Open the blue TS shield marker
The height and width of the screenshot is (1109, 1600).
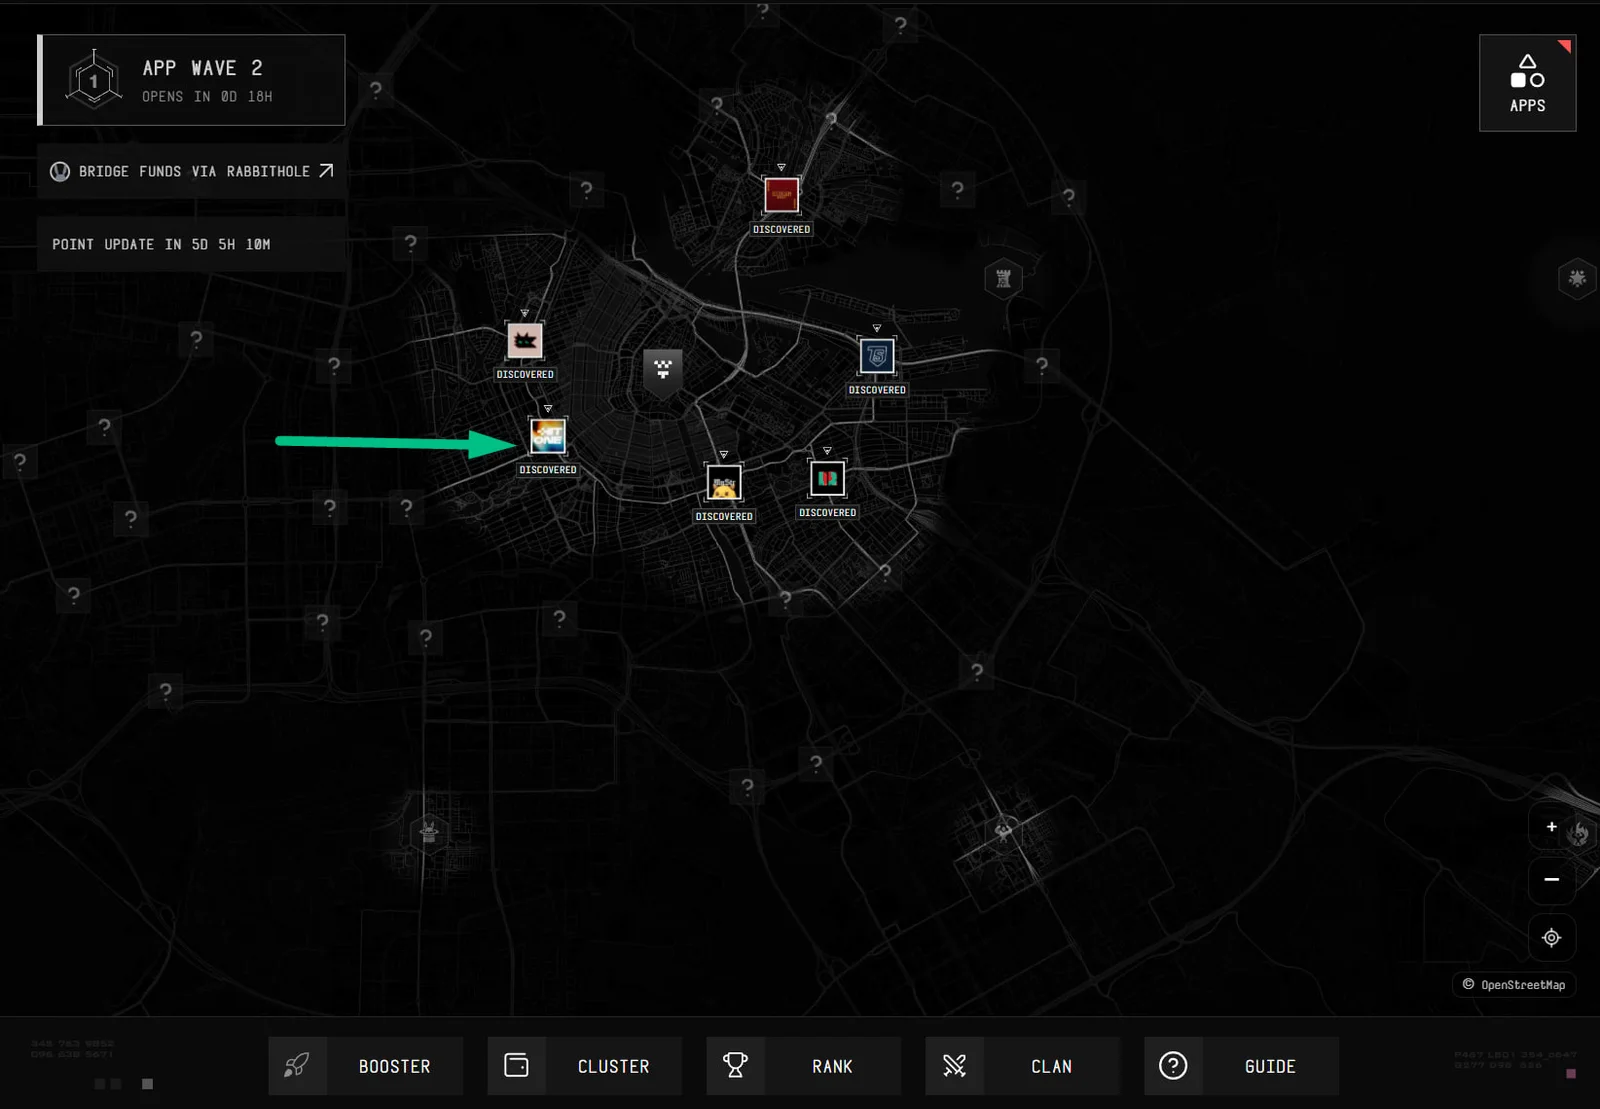click(877, 356)
